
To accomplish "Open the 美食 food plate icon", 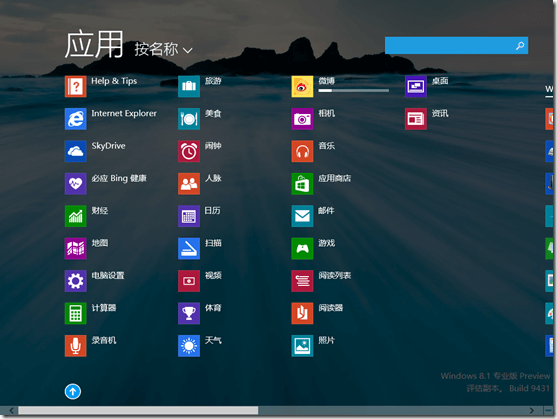I will 189,119.
